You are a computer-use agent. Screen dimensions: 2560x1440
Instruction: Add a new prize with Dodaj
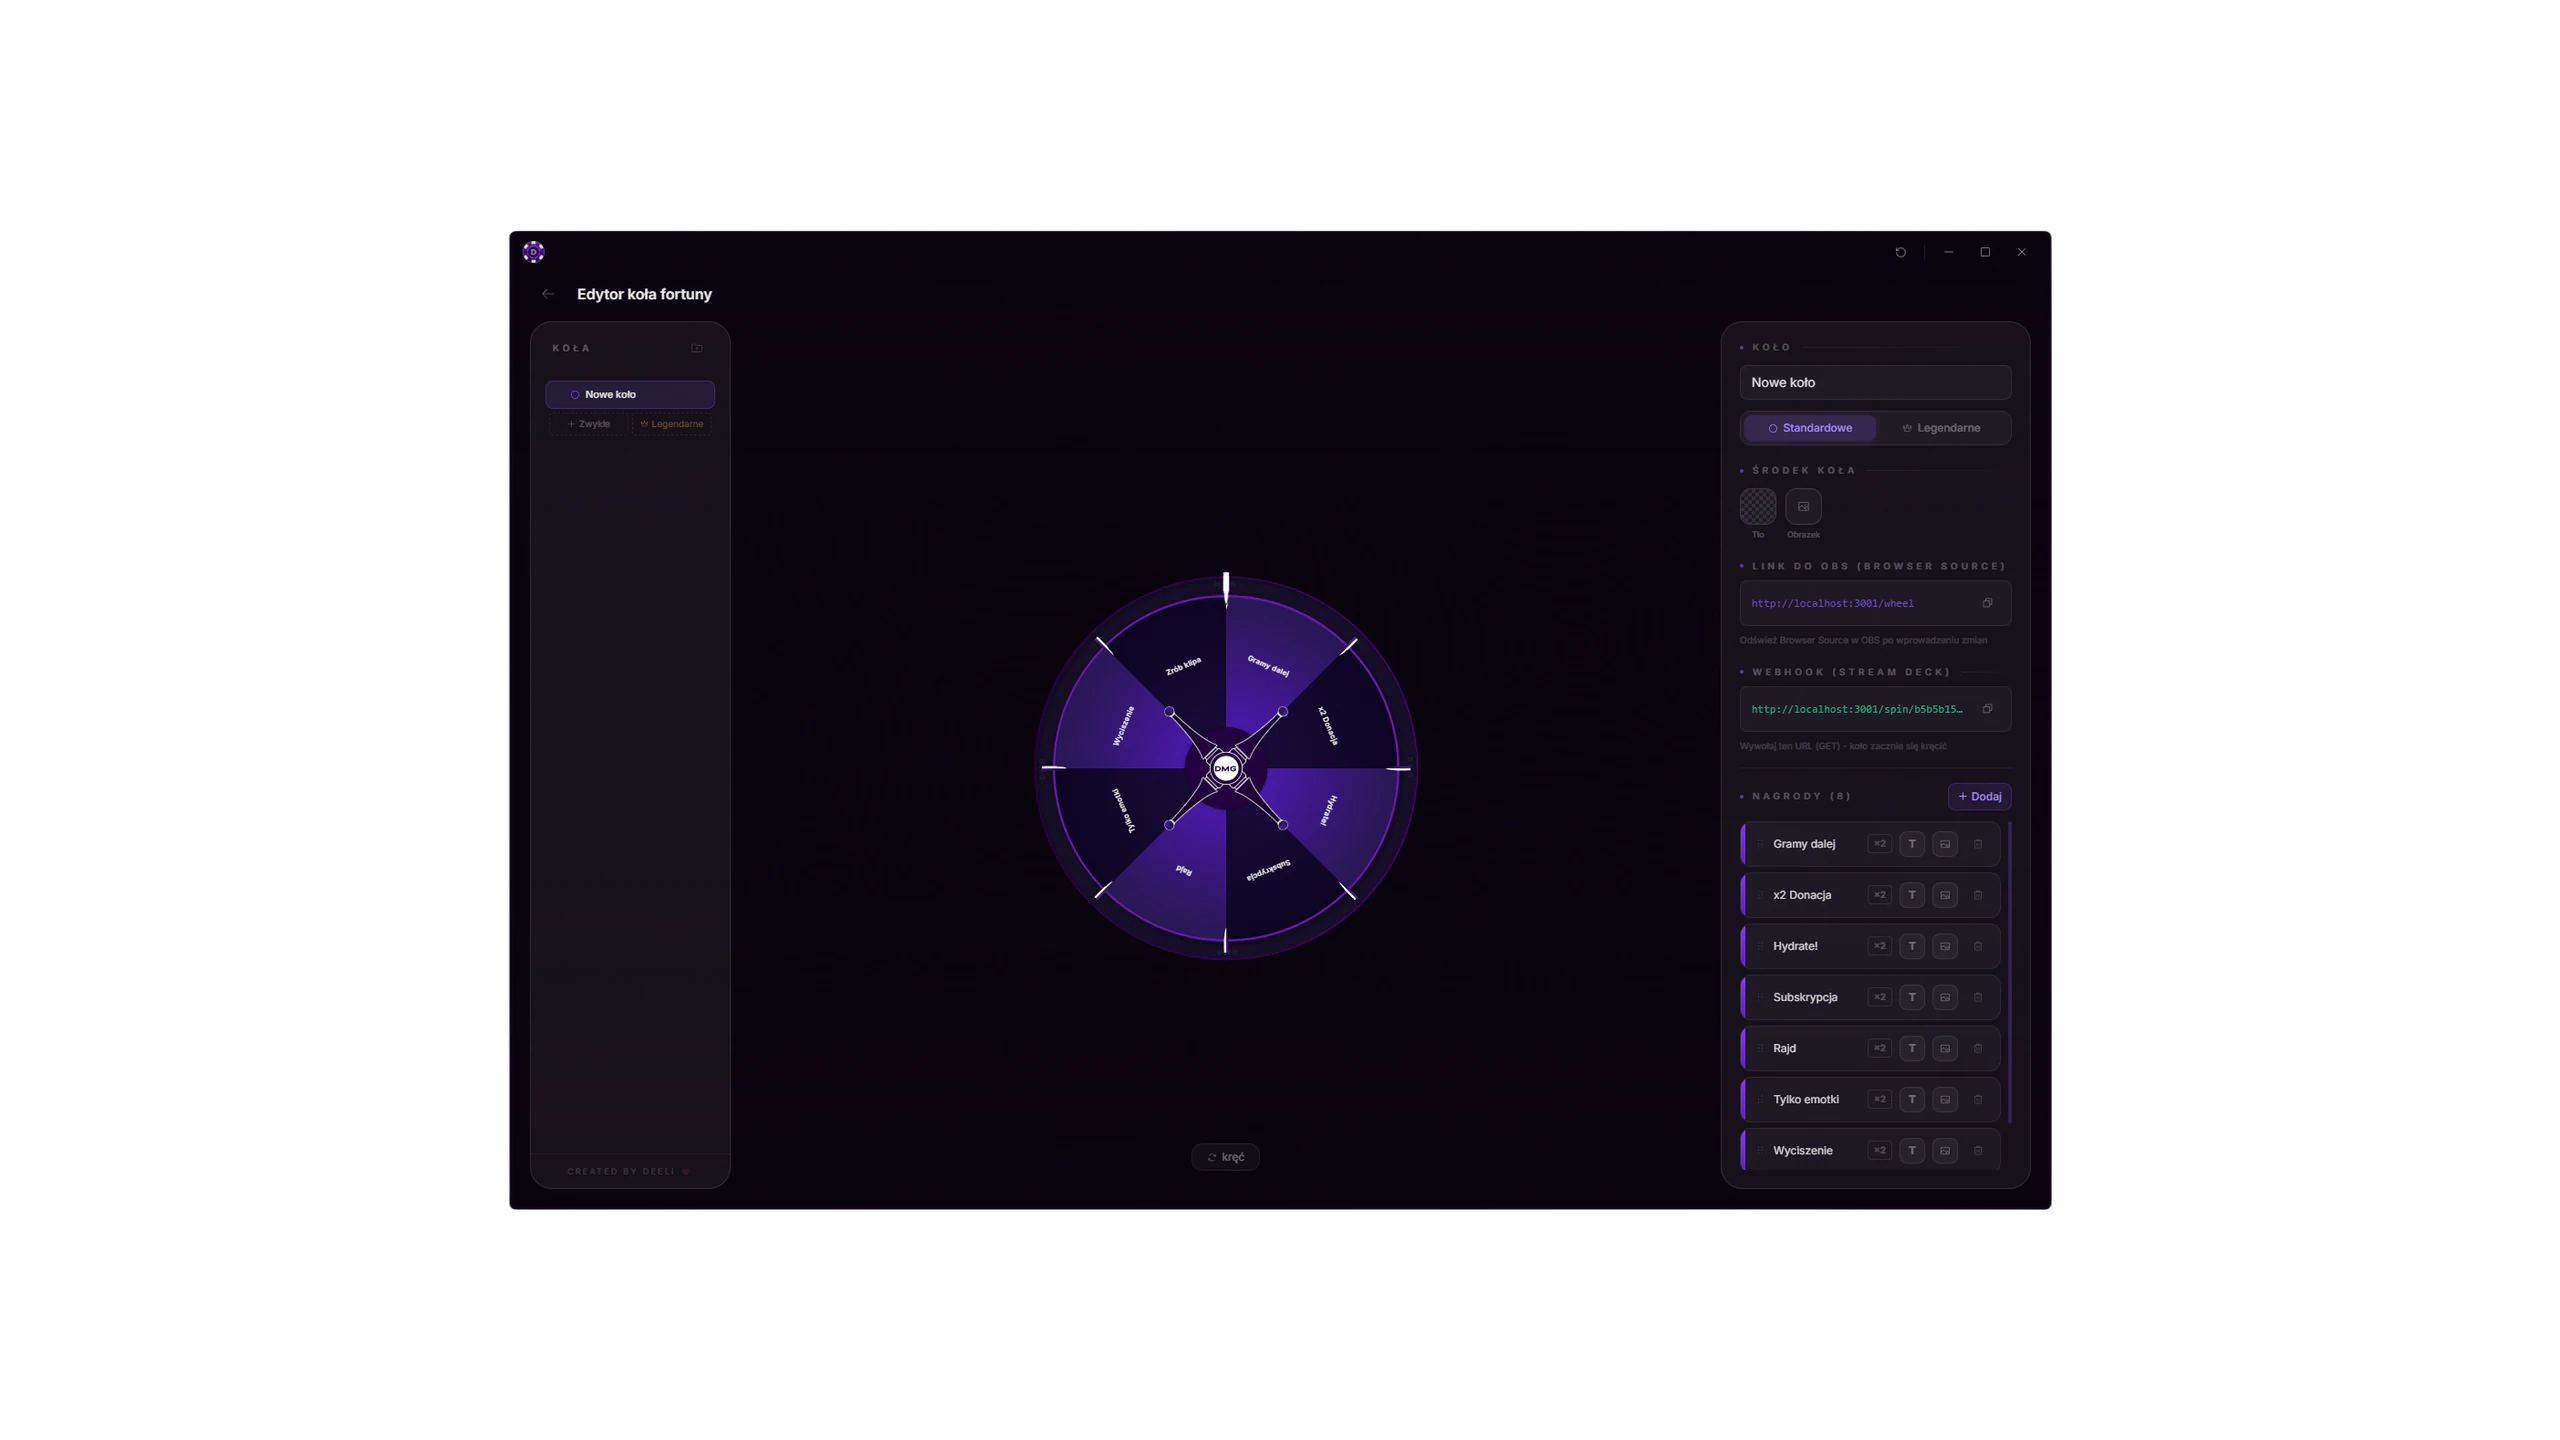pyautogui.click(x=1979, y=797)
